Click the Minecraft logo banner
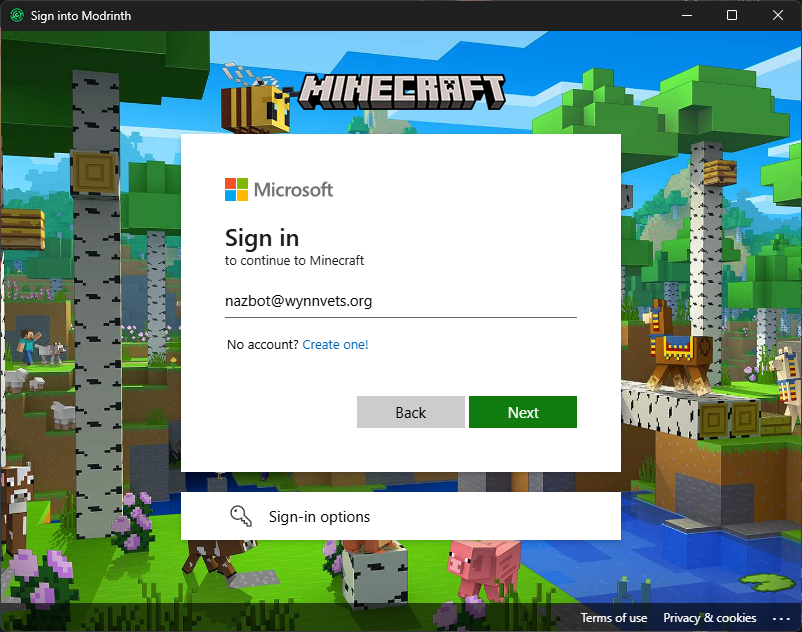 coord(402,92)
